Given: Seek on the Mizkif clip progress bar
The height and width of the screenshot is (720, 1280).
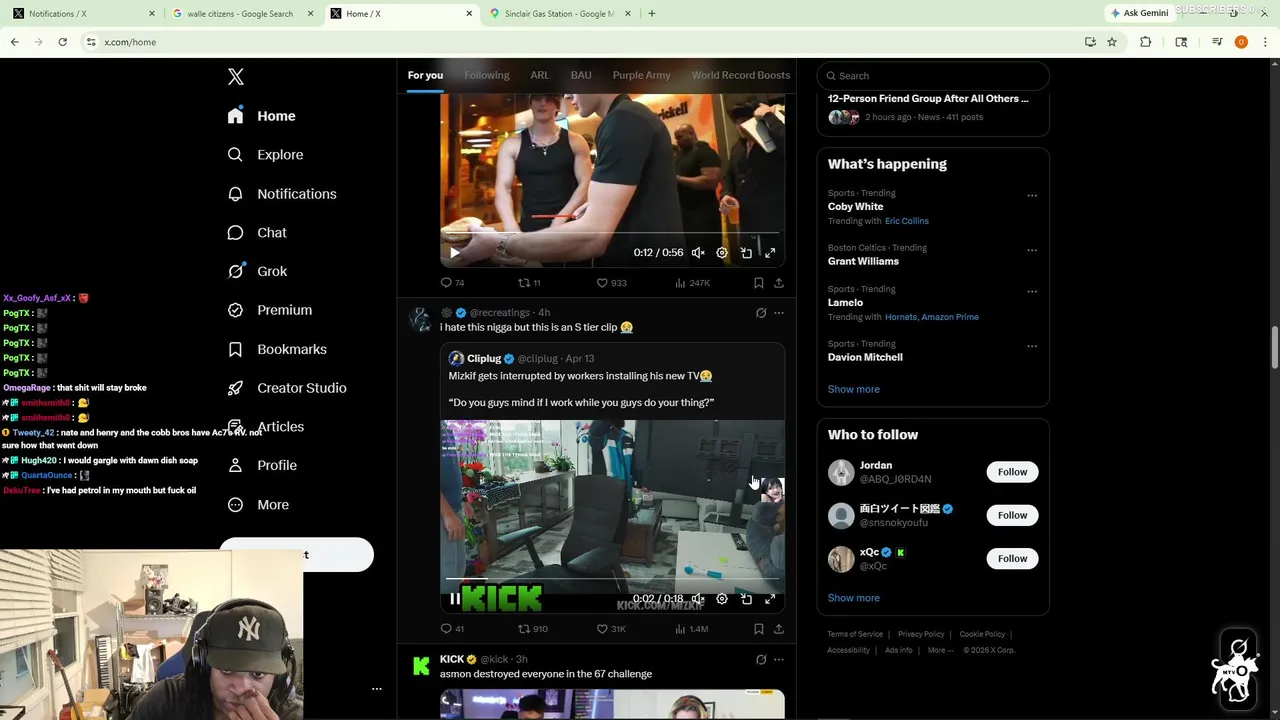Looking at the screenshot, I should pos(612,579).
